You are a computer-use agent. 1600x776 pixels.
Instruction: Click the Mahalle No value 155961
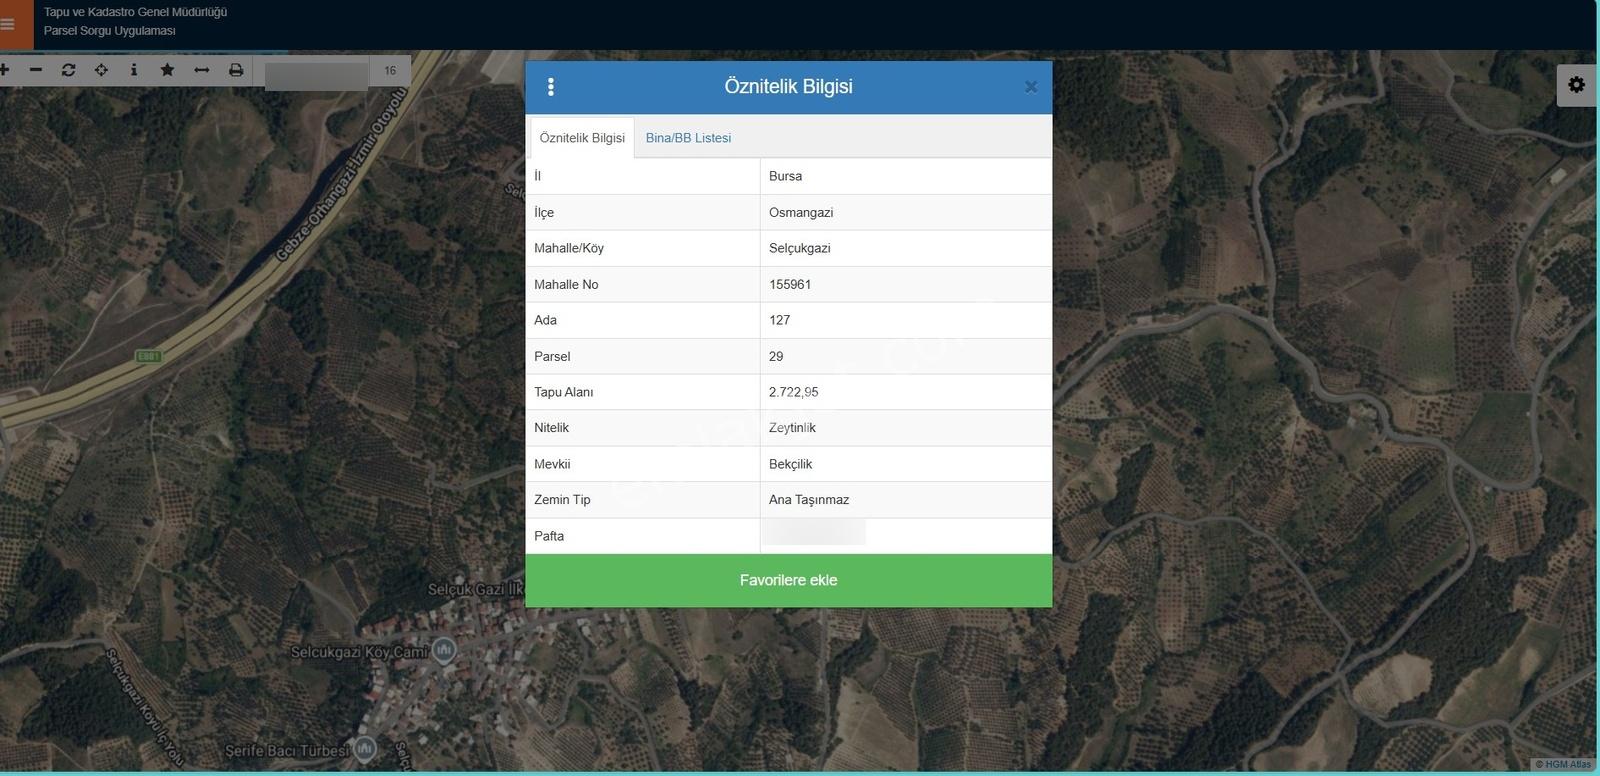click(x=790, y=284)
